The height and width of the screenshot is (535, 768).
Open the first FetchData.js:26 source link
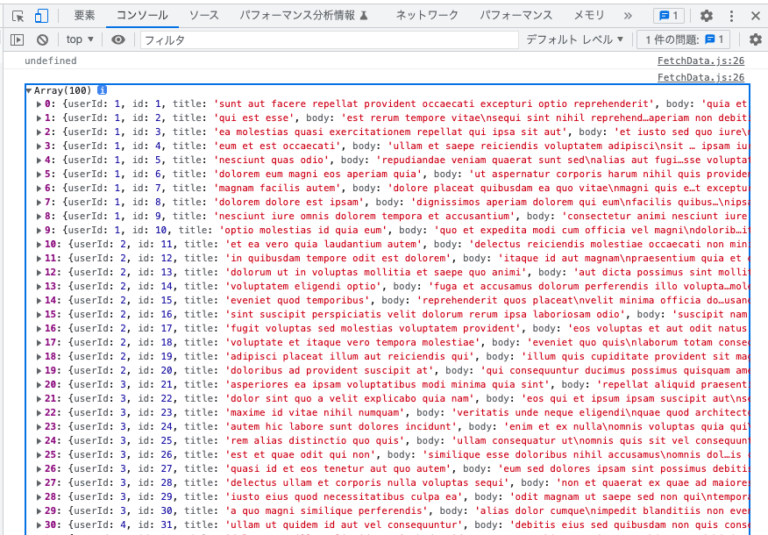tap(700, 61)
